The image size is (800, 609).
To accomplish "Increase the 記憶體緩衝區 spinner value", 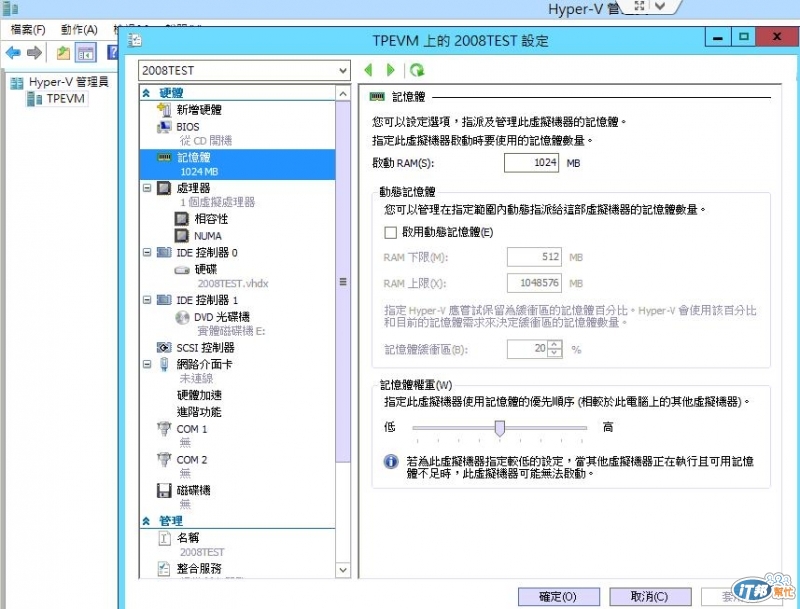I will [555, 345].
